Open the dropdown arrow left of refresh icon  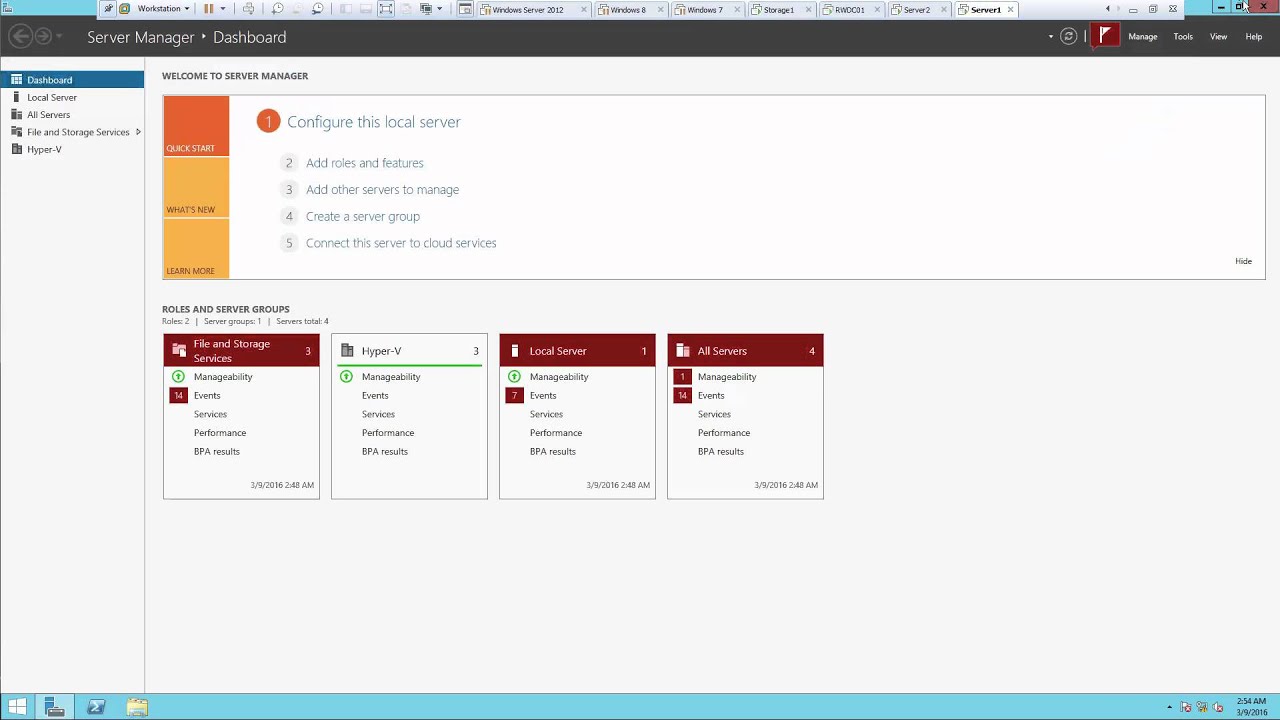coord(1051,37)
